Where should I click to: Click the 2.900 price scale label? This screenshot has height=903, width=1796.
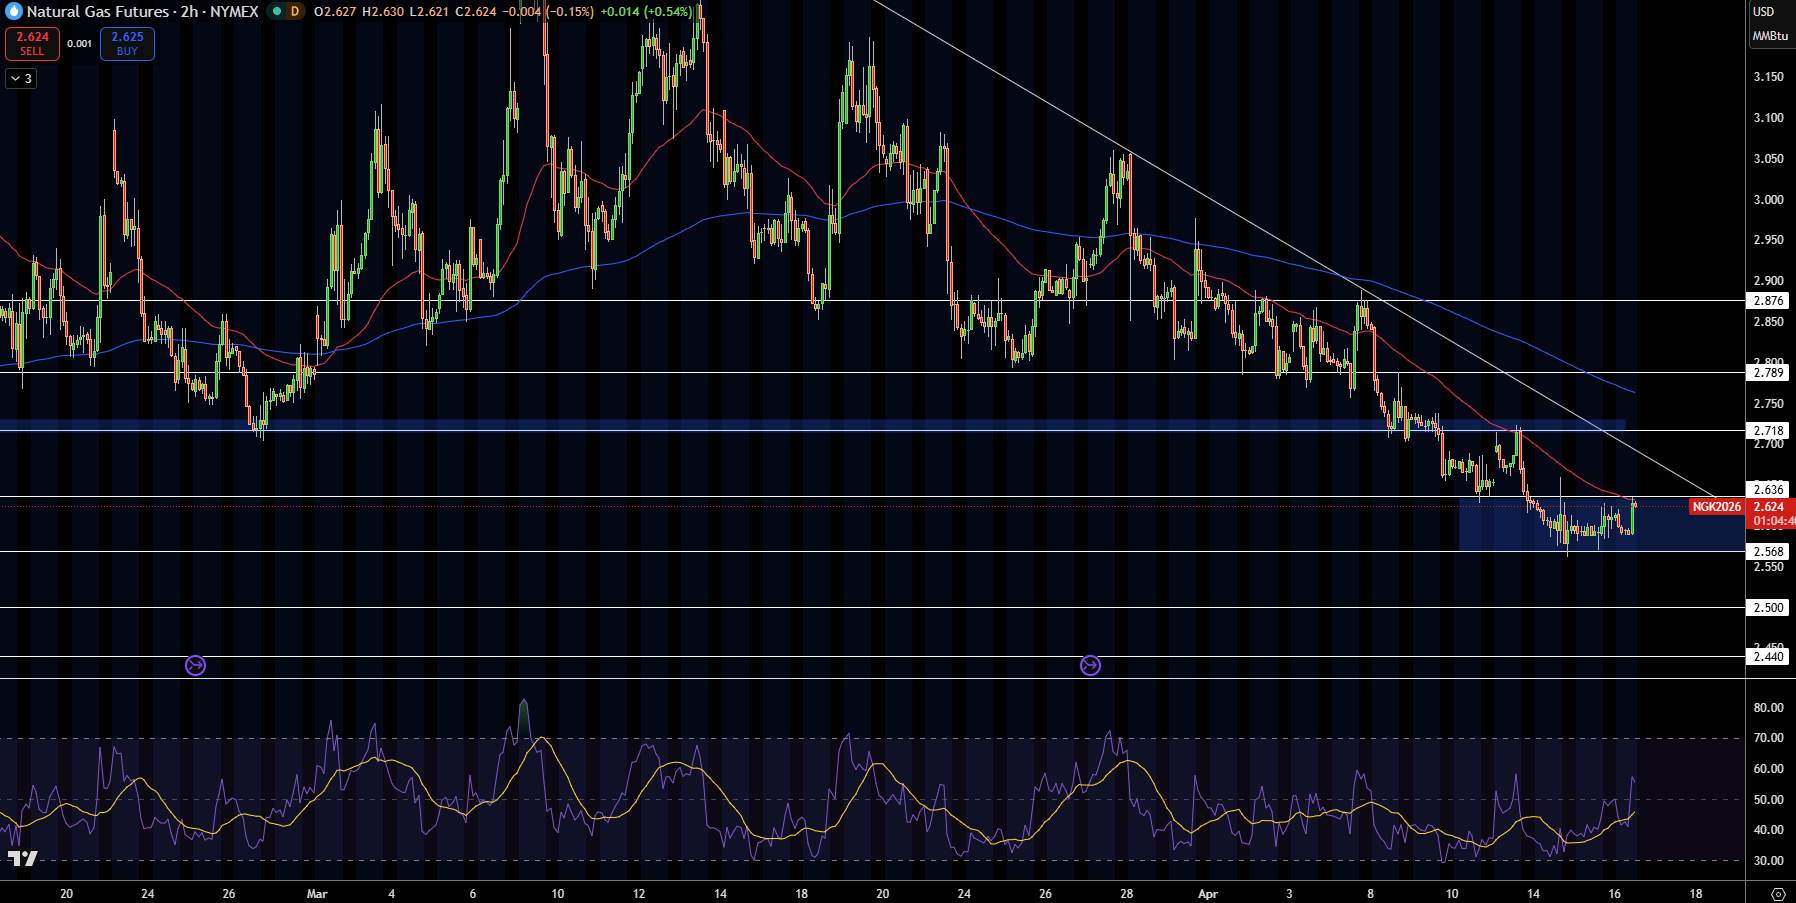[x=1768, y=281]
